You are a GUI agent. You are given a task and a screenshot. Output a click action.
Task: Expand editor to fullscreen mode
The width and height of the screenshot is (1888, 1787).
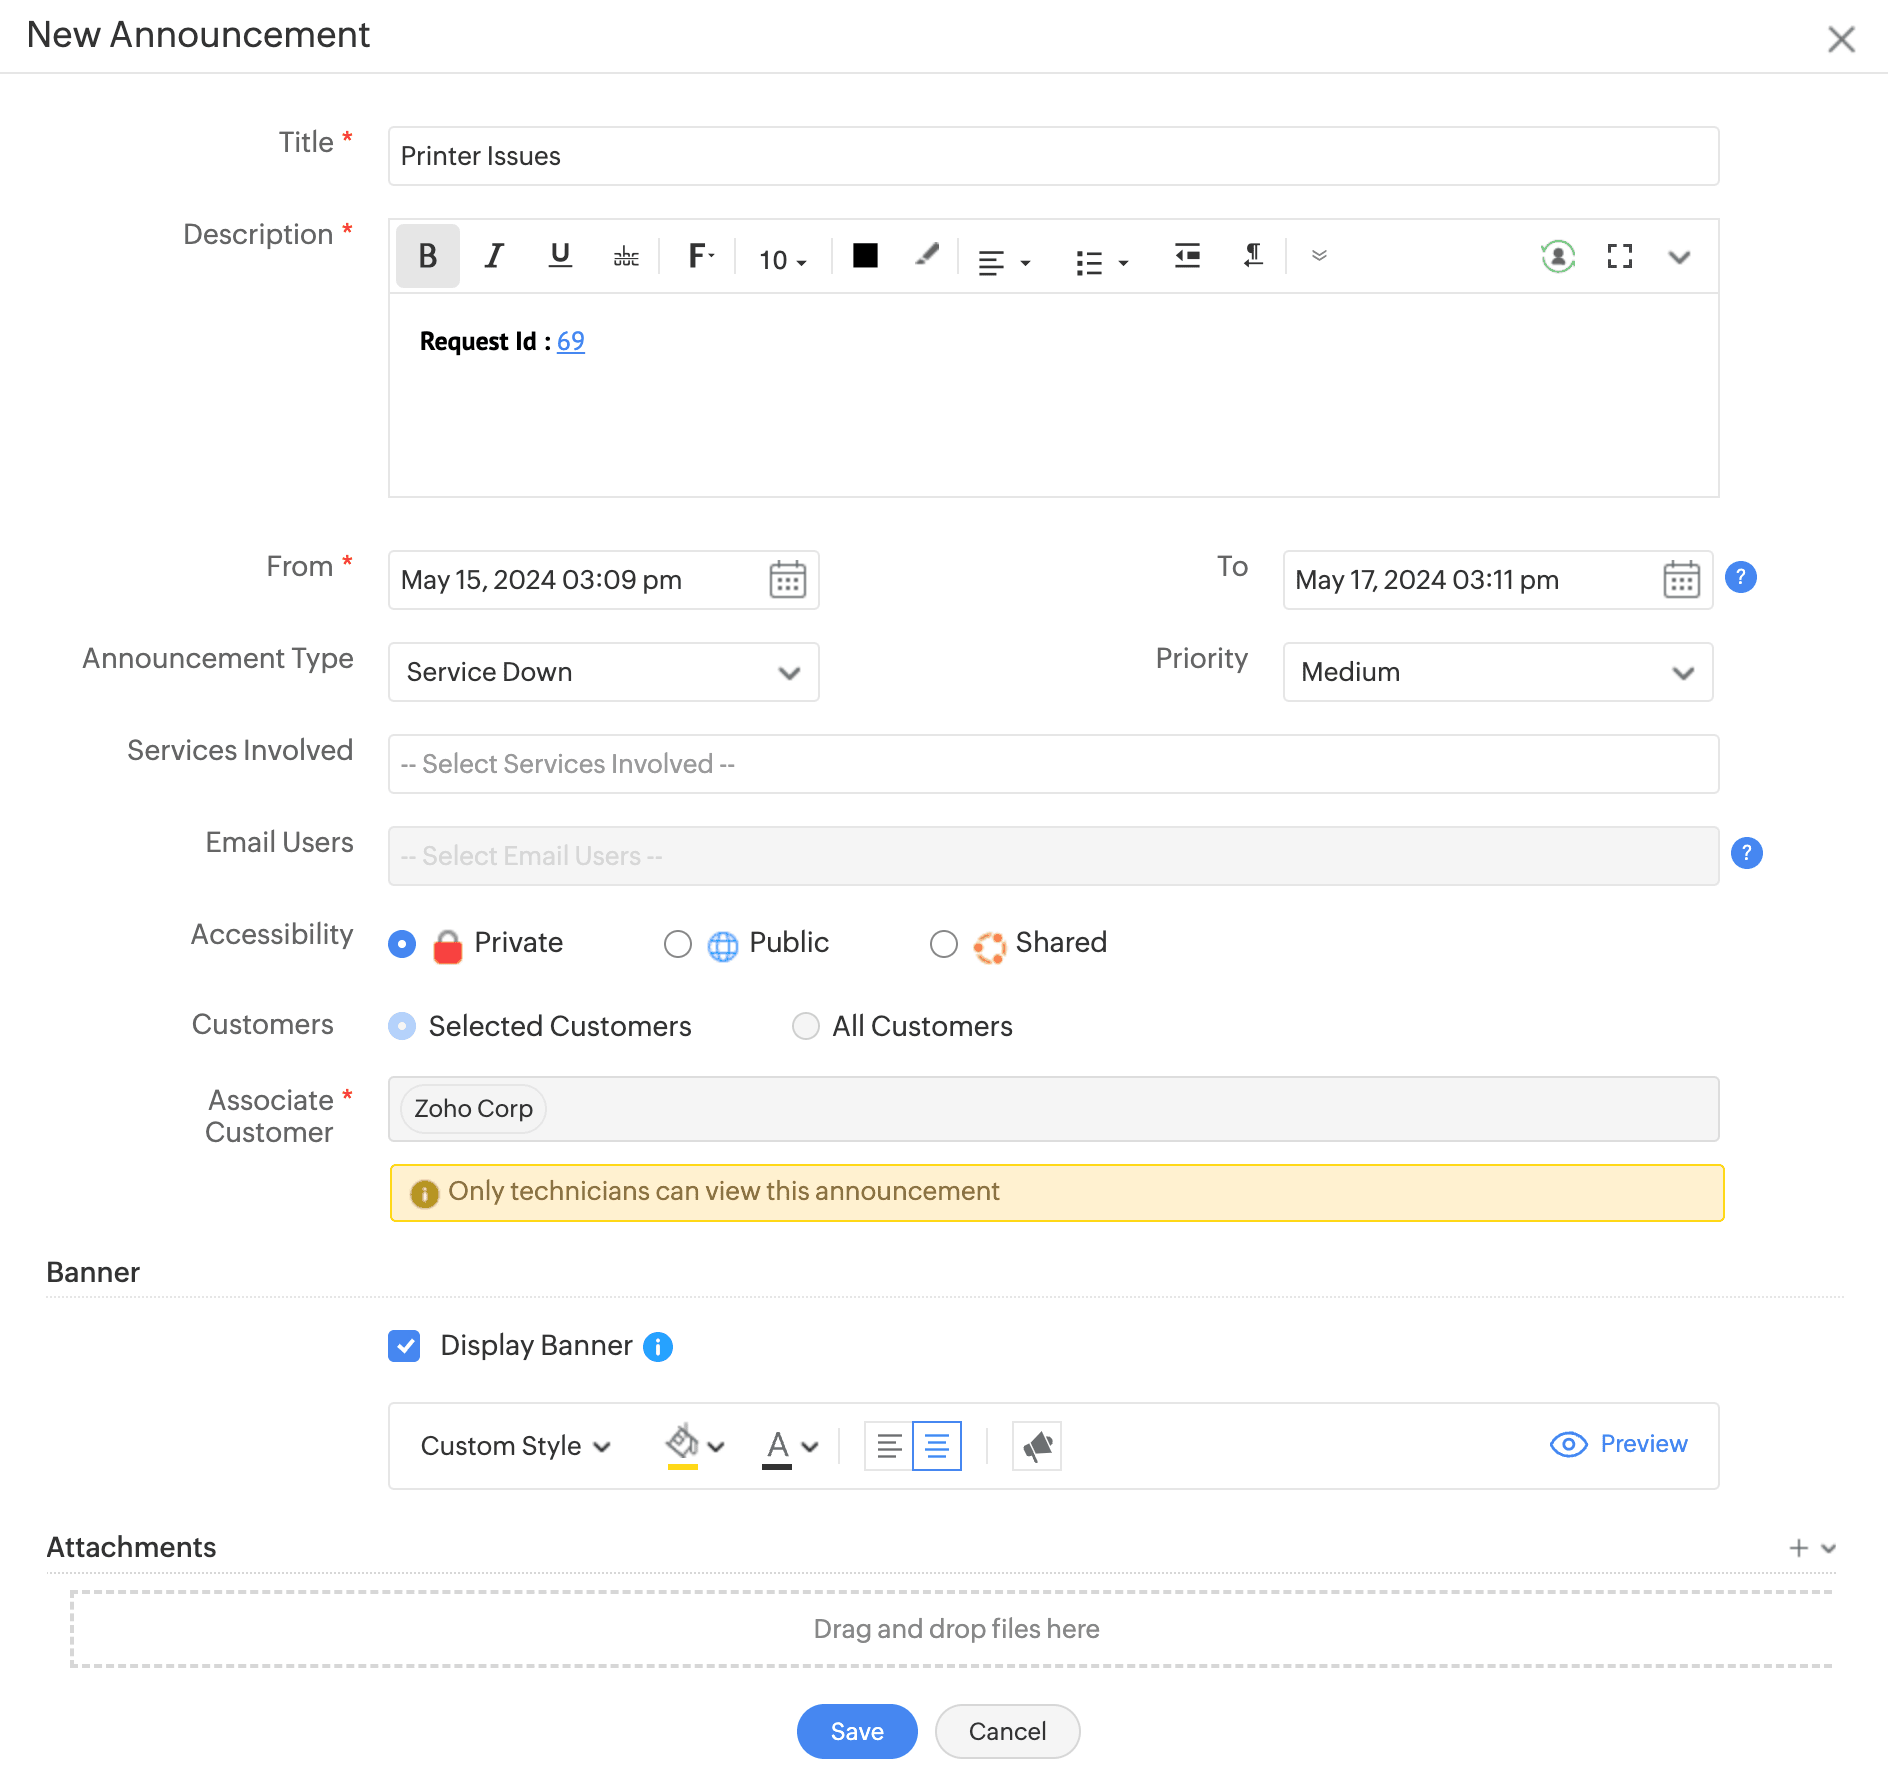(1619, 257)
